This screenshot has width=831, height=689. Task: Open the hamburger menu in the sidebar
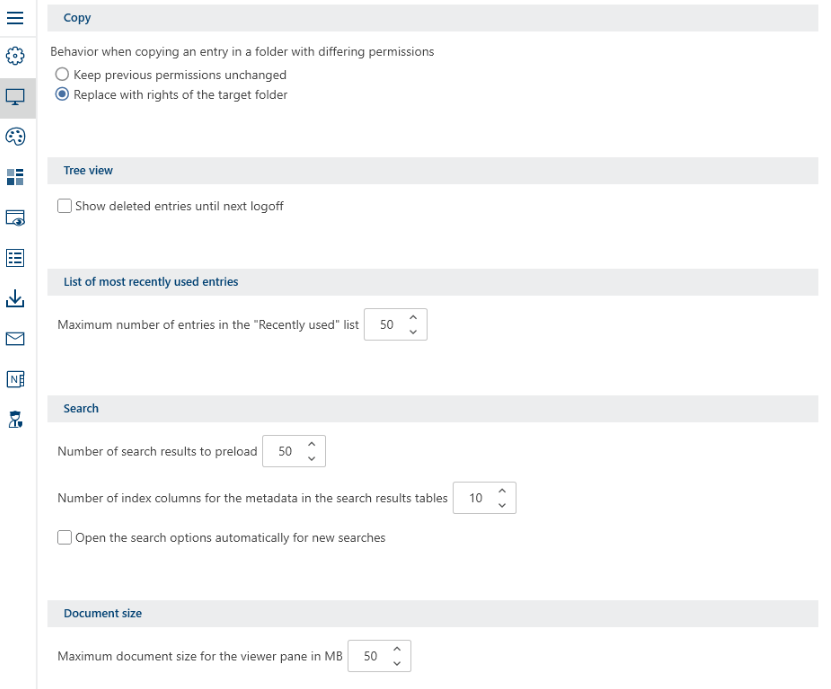coord(15,17)
